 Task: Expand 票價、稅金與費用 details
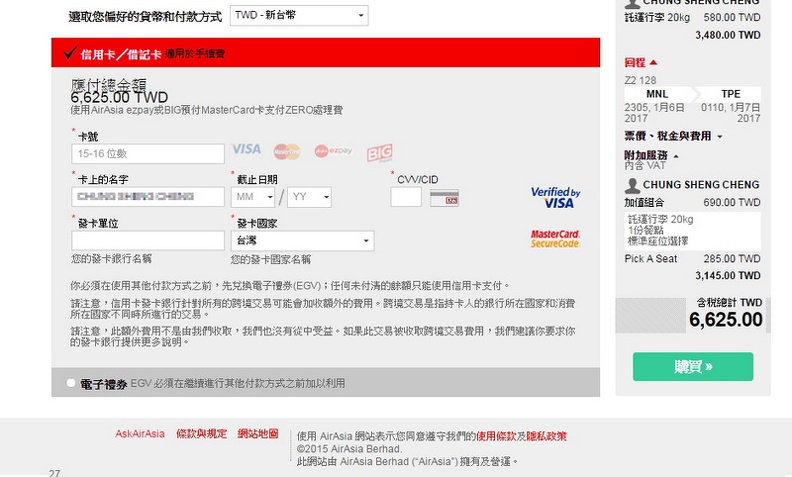pos(673,136)
